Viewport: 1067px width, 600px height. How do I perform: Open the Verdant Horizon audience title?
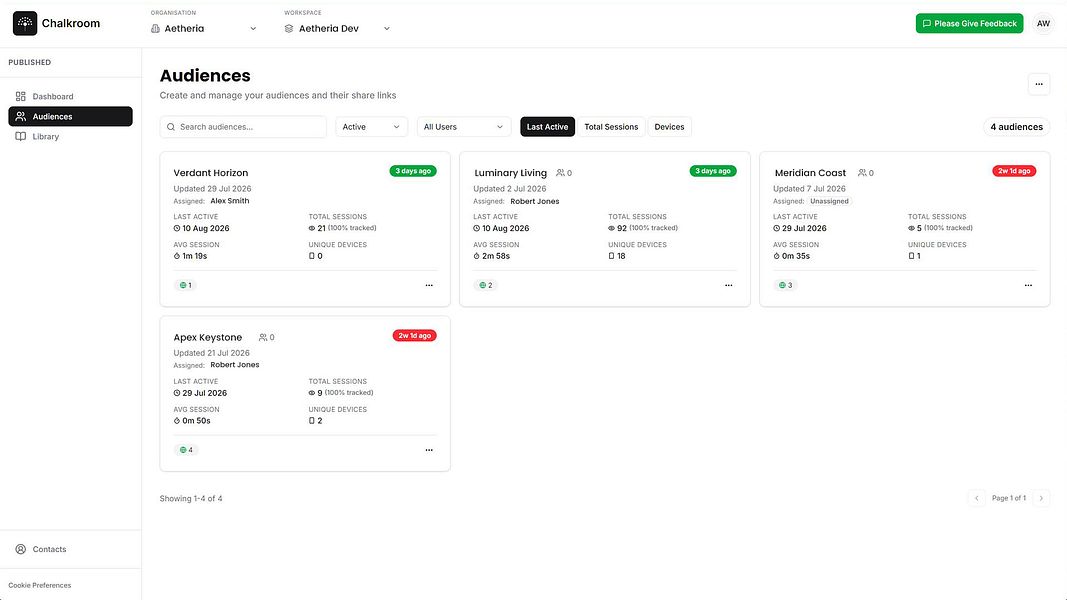[x=211, y=173]
